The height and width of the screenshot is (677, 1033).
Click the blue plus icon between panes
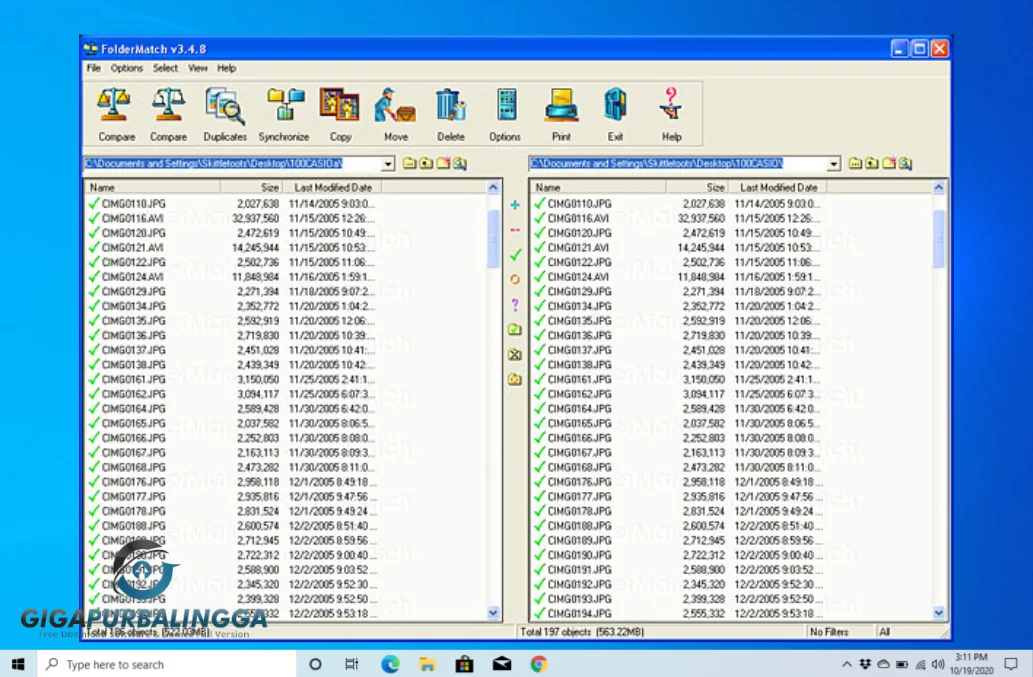pos(515,205)
